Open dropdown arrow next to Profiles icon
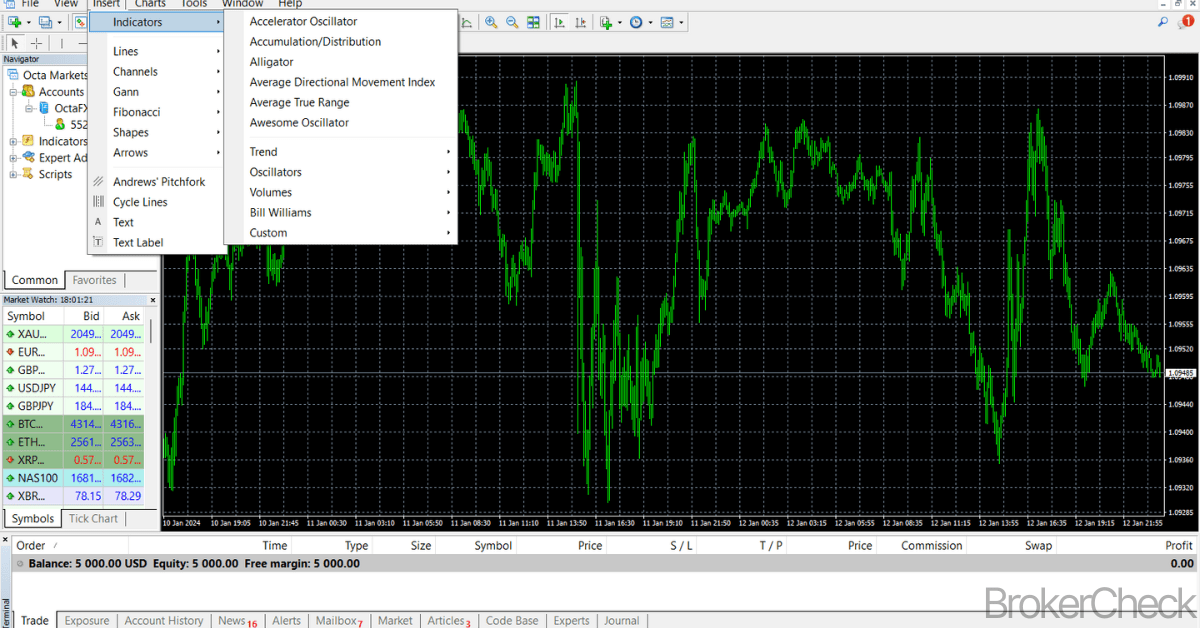The image size is (1200, 628). pyautogui.click(x=59, y=22)
